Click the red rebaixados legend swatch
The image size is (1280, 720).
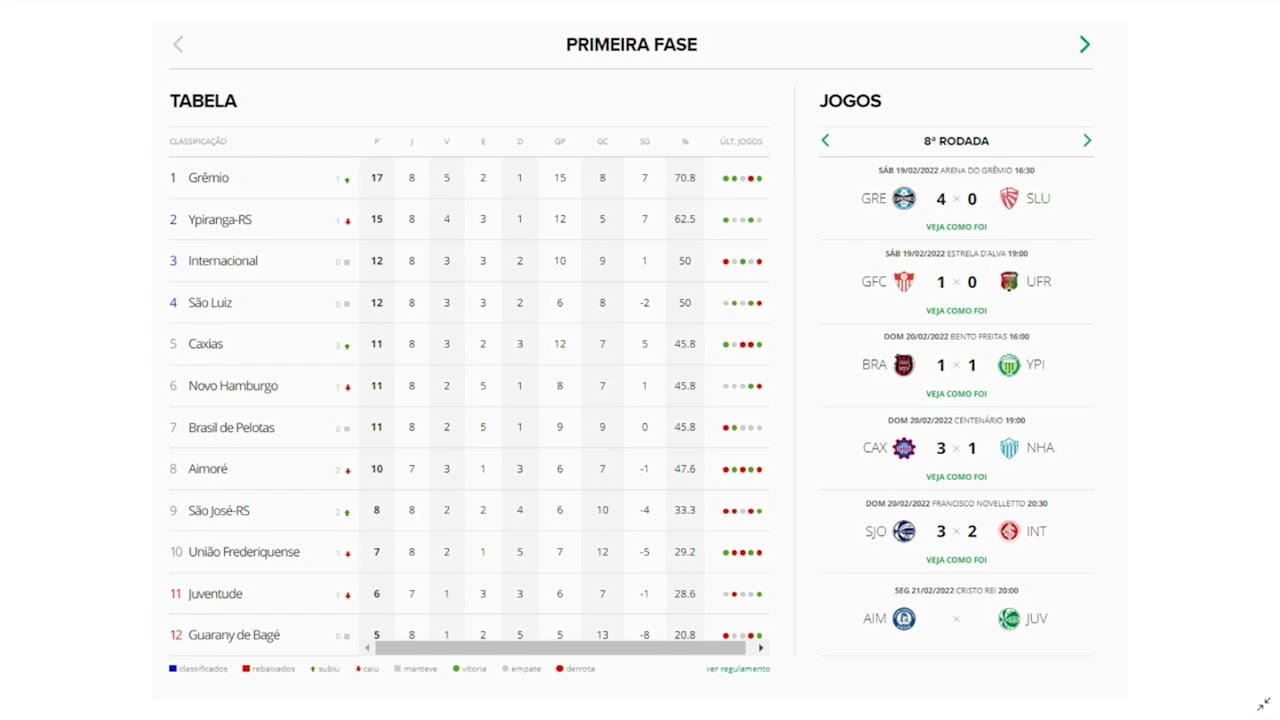(x=246, y=669)
